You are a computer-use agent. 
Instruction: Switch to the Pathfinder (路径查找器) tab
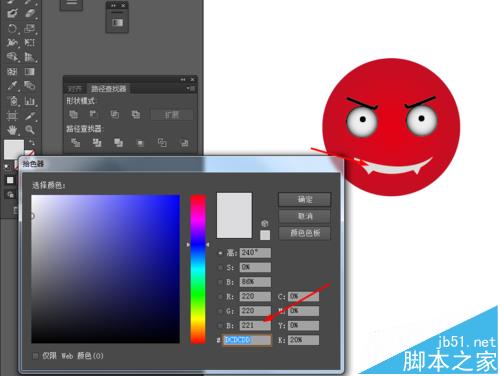pyautogui.click(x=109, y=89)
